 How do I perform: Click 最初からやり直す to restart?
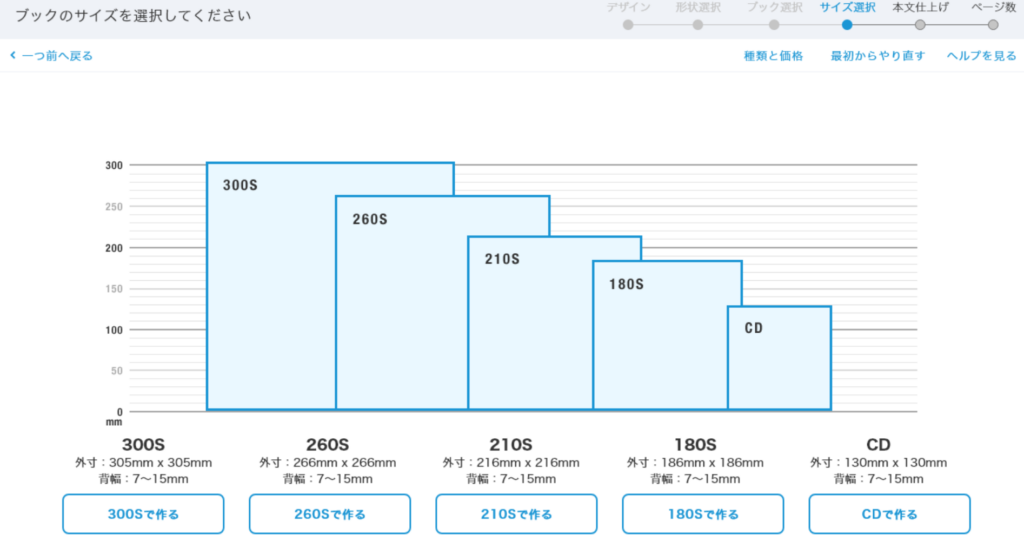pos(877,56)
